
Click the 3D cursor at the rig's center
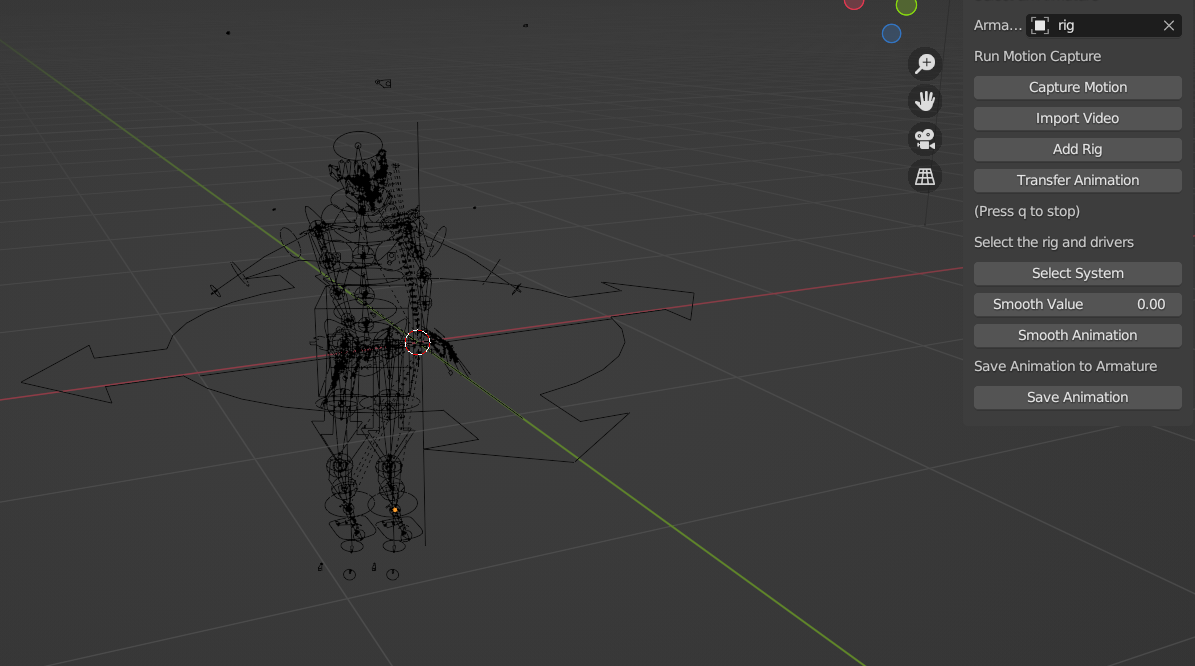(x=418, y=343)
